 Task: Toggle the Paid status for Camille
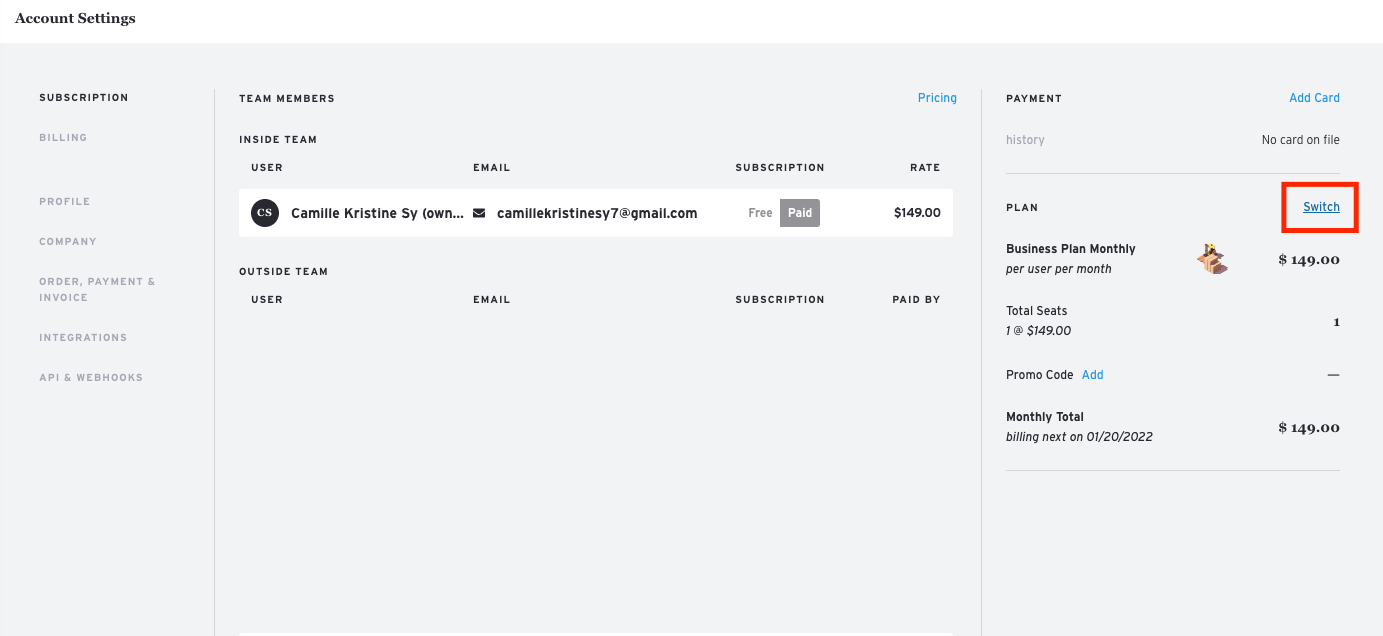(x=799, y=212)
